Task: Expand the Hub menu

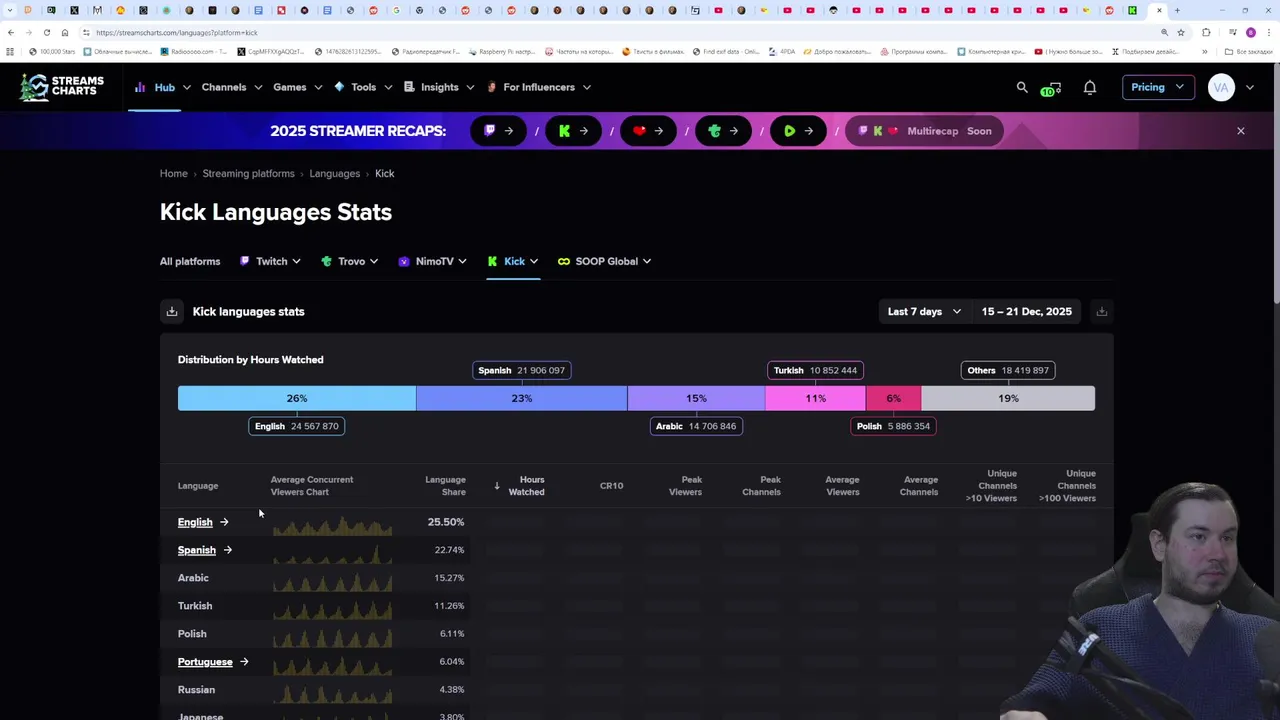Action: tap(162, 87)
